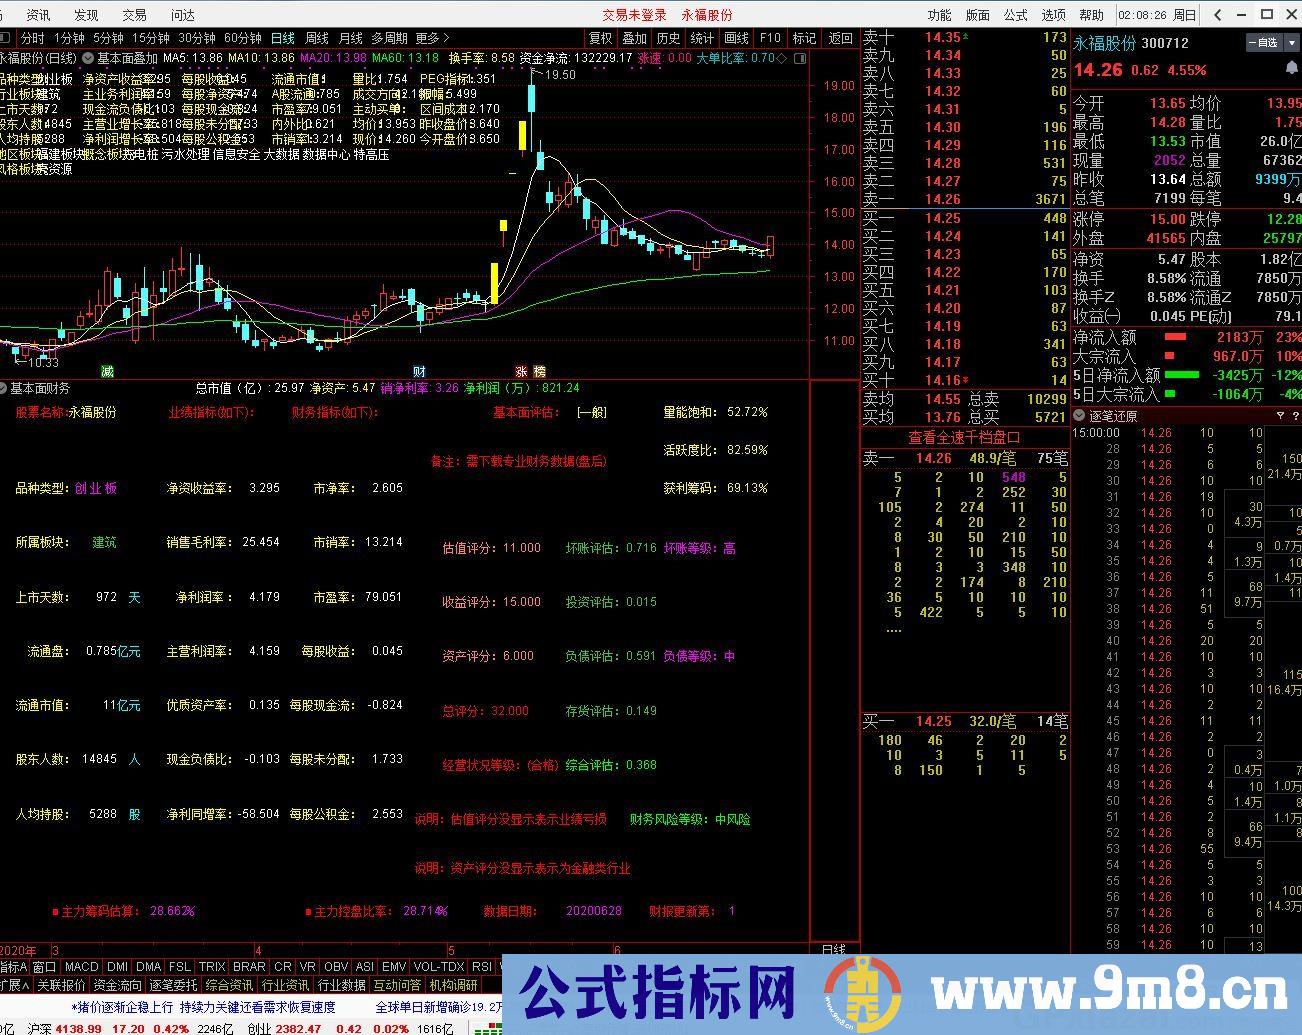Open the 功能 menu

coord(939,15)
